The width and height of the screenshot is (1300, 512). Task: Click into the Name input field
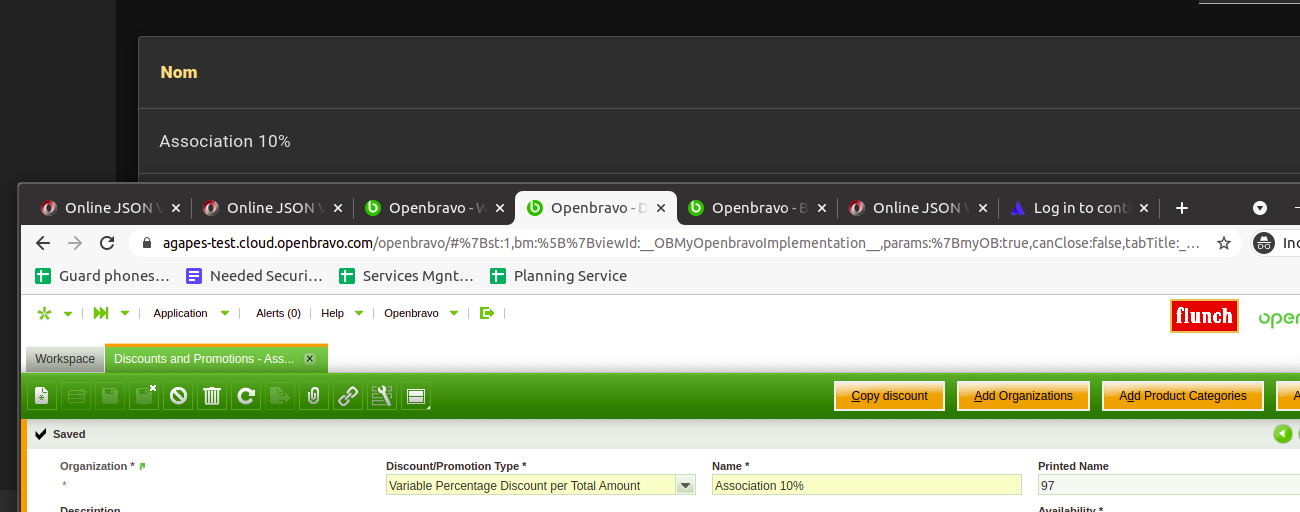click(x=866, y=485)
